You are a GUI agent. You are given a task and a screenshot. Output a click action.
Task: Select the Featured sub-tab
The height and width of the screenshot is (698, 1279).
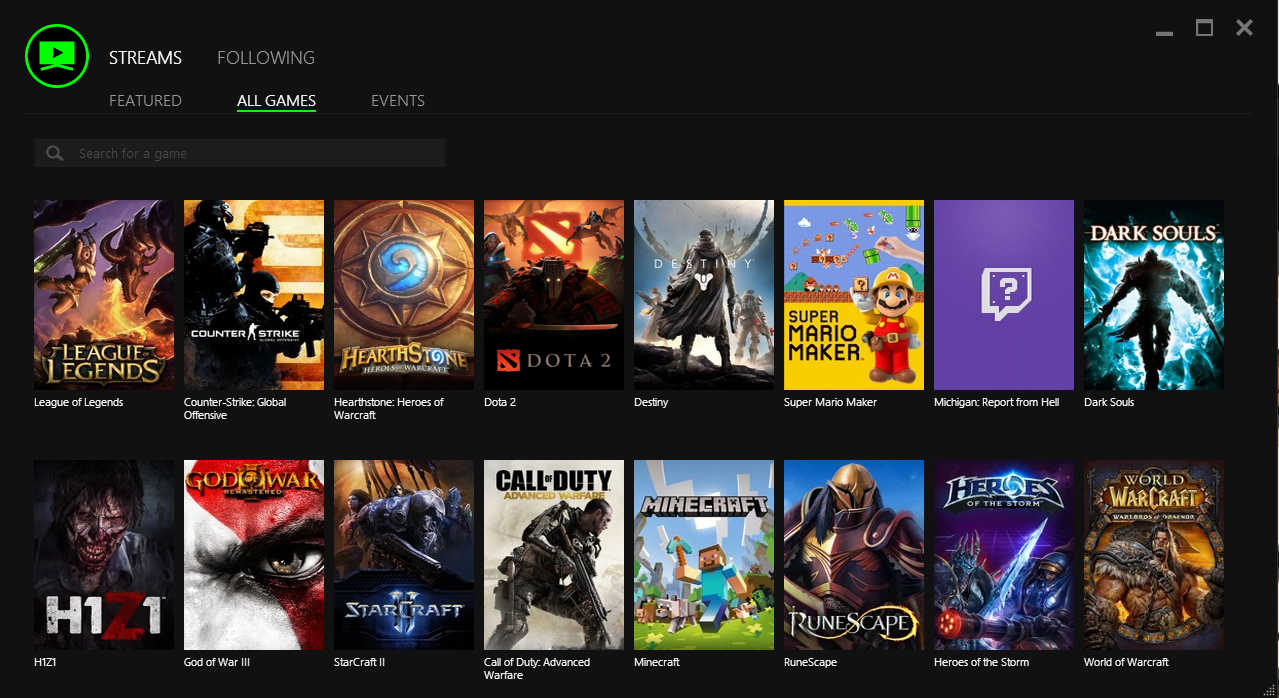point(145,101)
